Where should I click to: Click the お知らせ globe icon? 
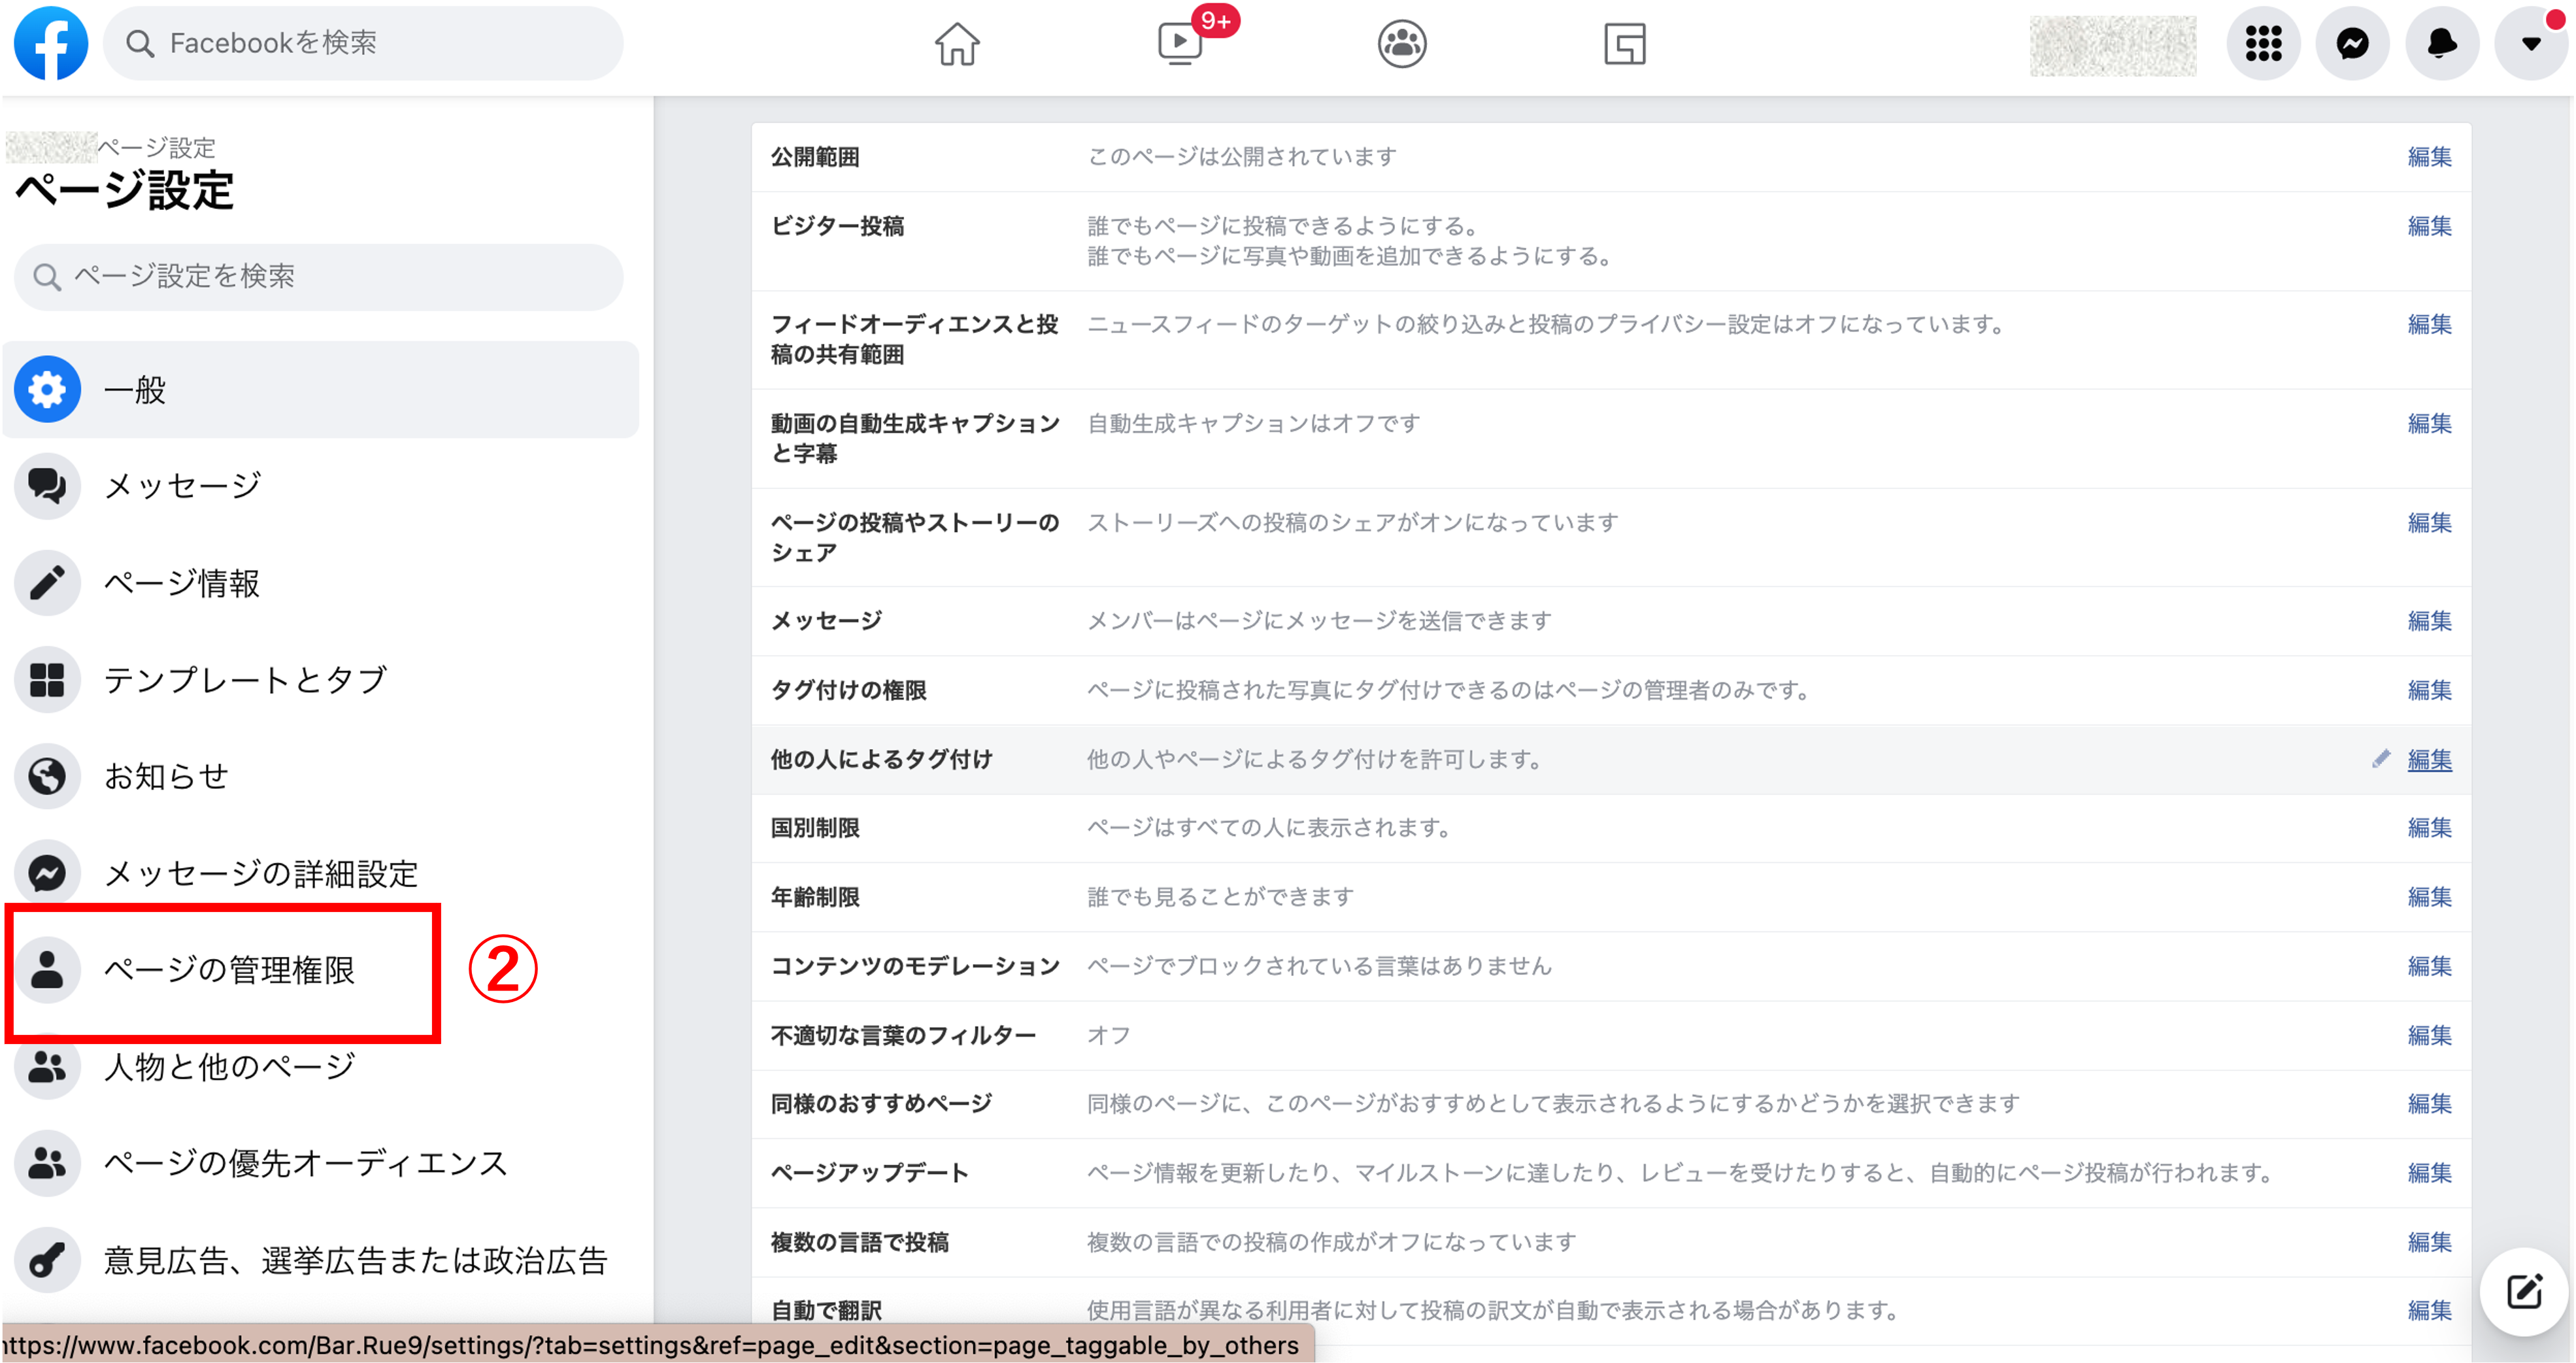click(47, 776)
